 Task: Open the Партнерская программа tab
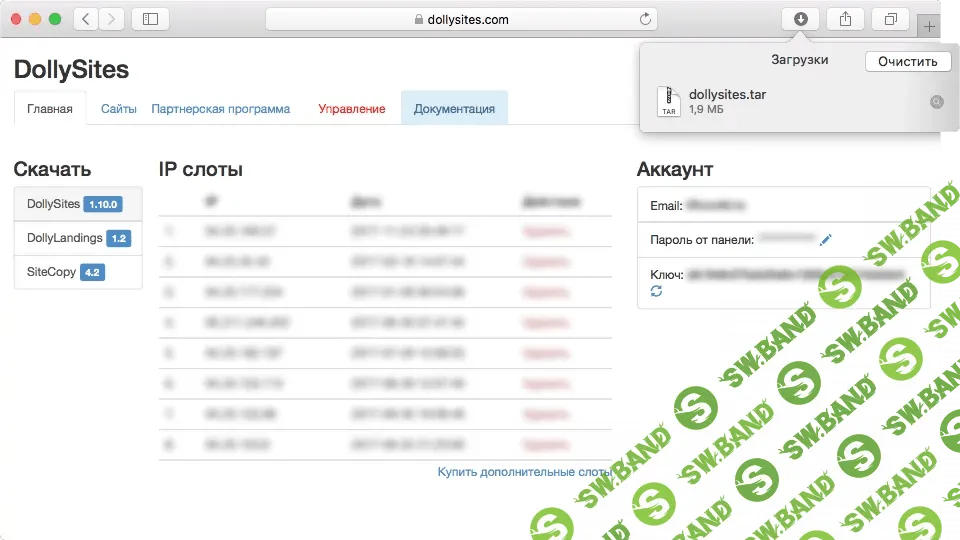(x=220, y=108)
